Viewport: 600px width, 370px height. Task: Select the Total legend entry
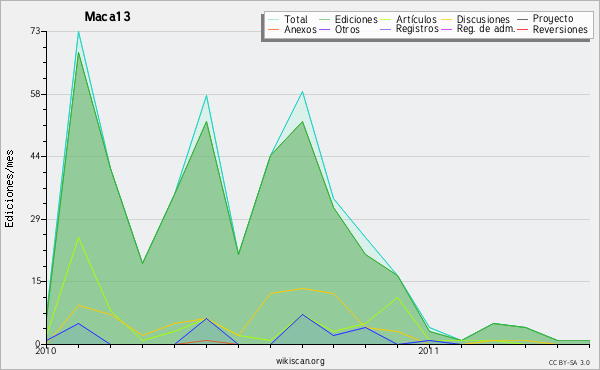(x=296, y=19)
